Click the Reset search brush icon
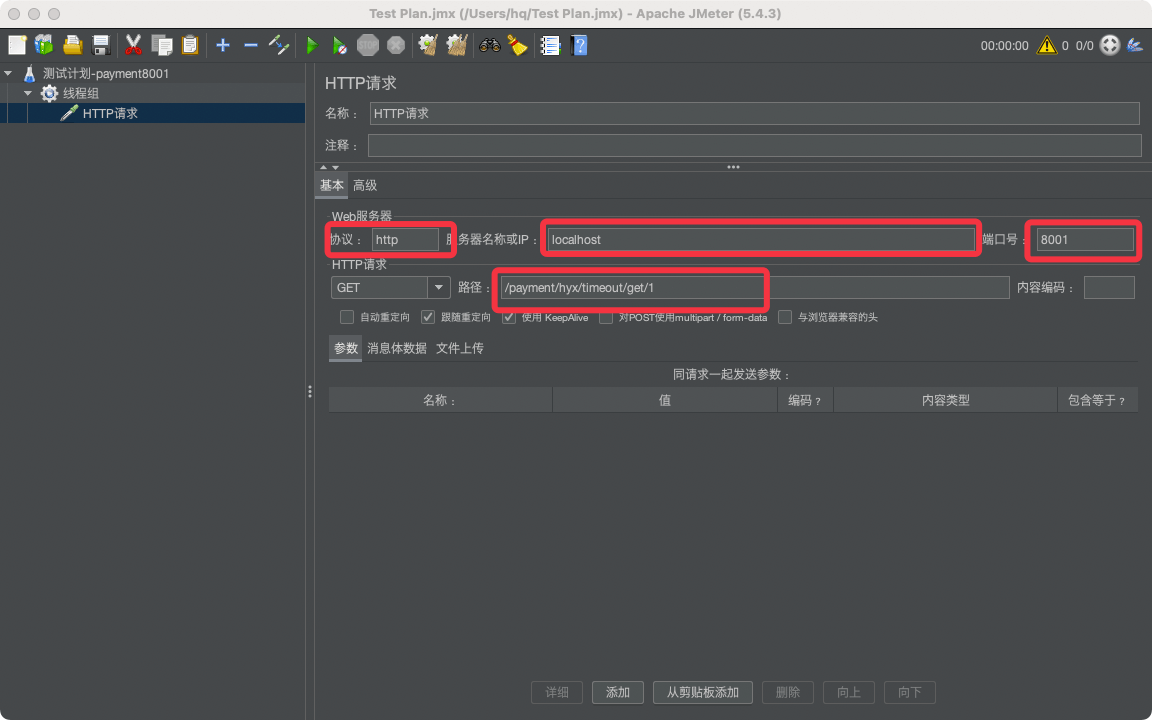1152x720 pixels. [518, 46]
